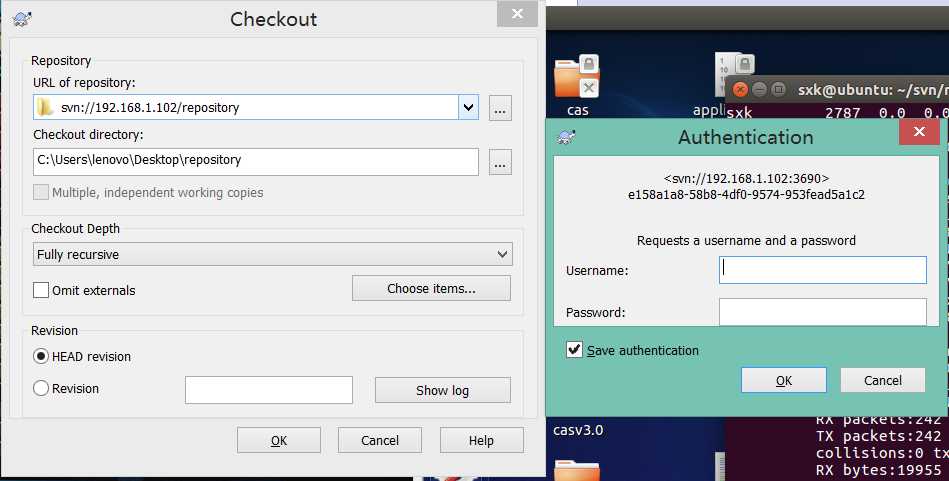The height and width of the screenshot is (481, 949).
Task: Select HEAD revision radio button
Action: tap(41, 356)
